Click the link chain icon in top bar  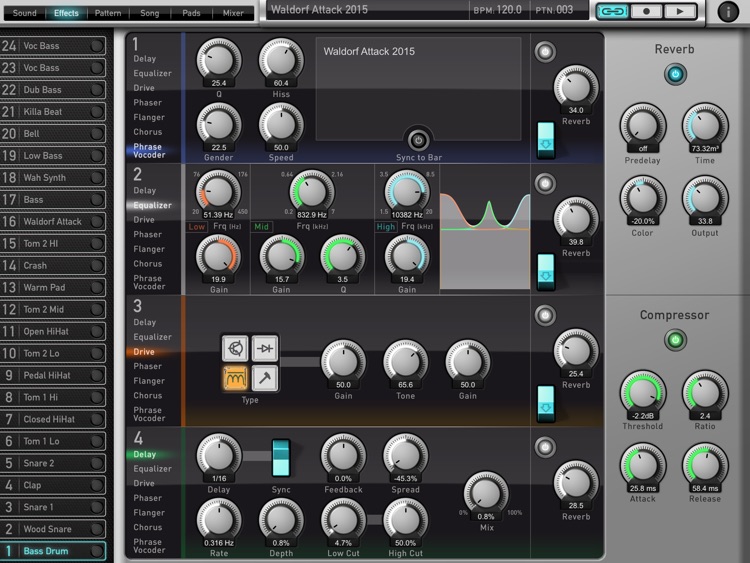point(612,11)
